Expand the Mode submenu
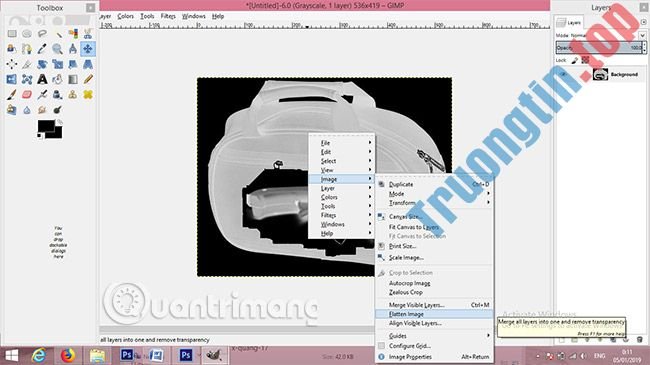The image size is (650, 365). coord(434,194)
